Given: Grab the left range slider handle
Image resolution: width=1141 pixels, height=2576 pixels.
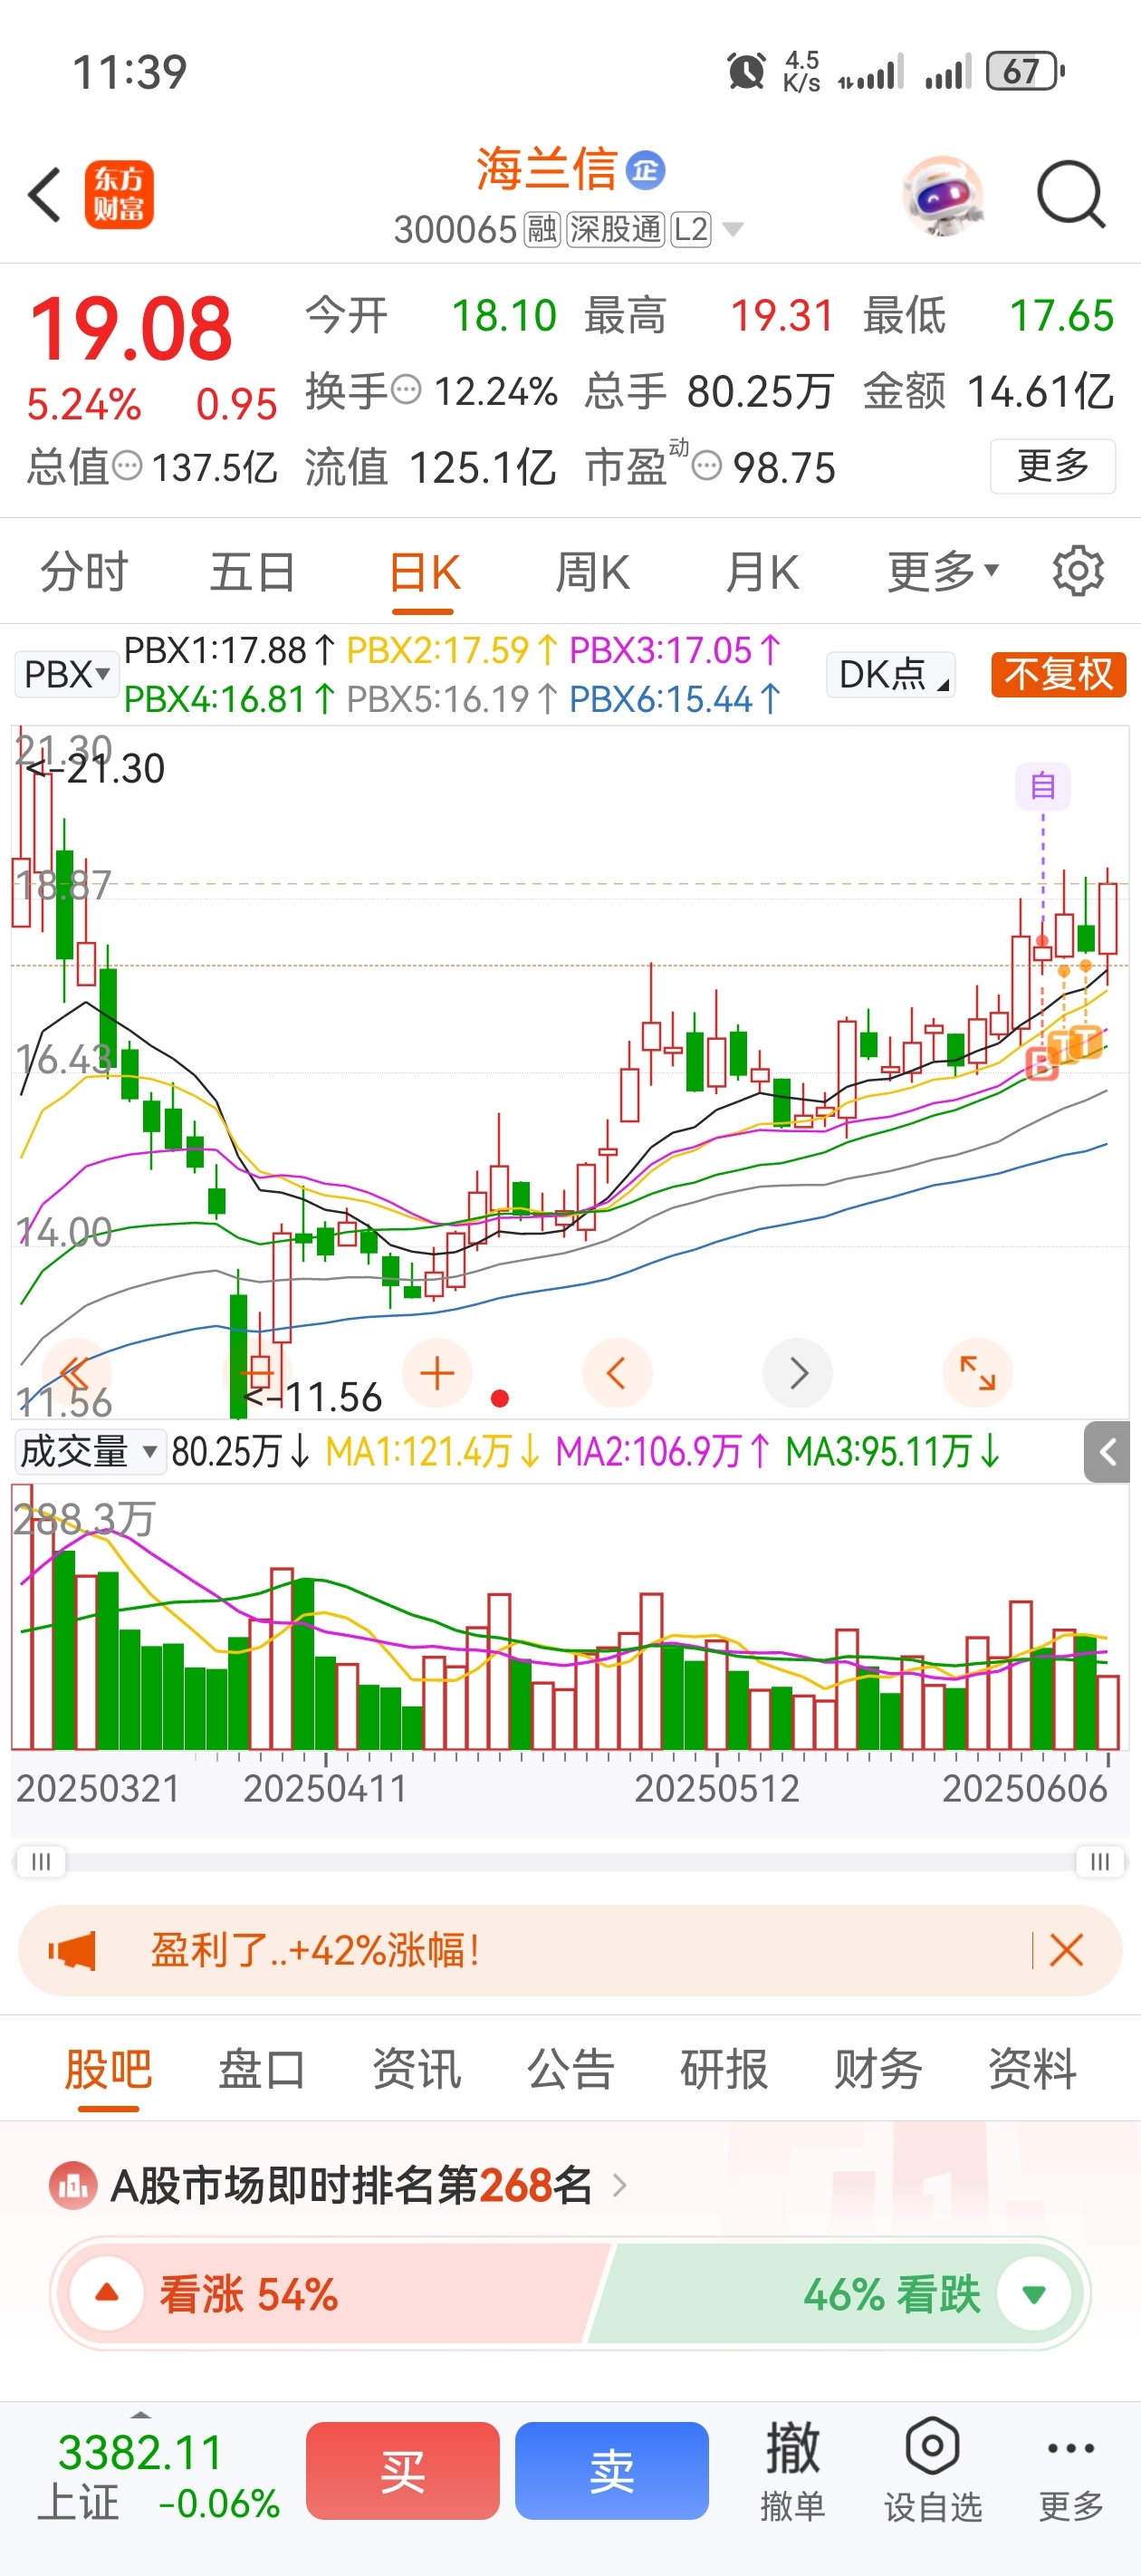Looking at the screenshot, I should point(41,1862).
